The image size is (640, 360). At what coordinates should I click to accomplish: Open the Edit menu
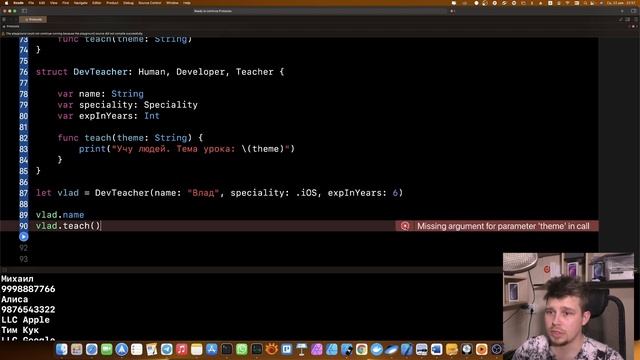coord(42,3)
